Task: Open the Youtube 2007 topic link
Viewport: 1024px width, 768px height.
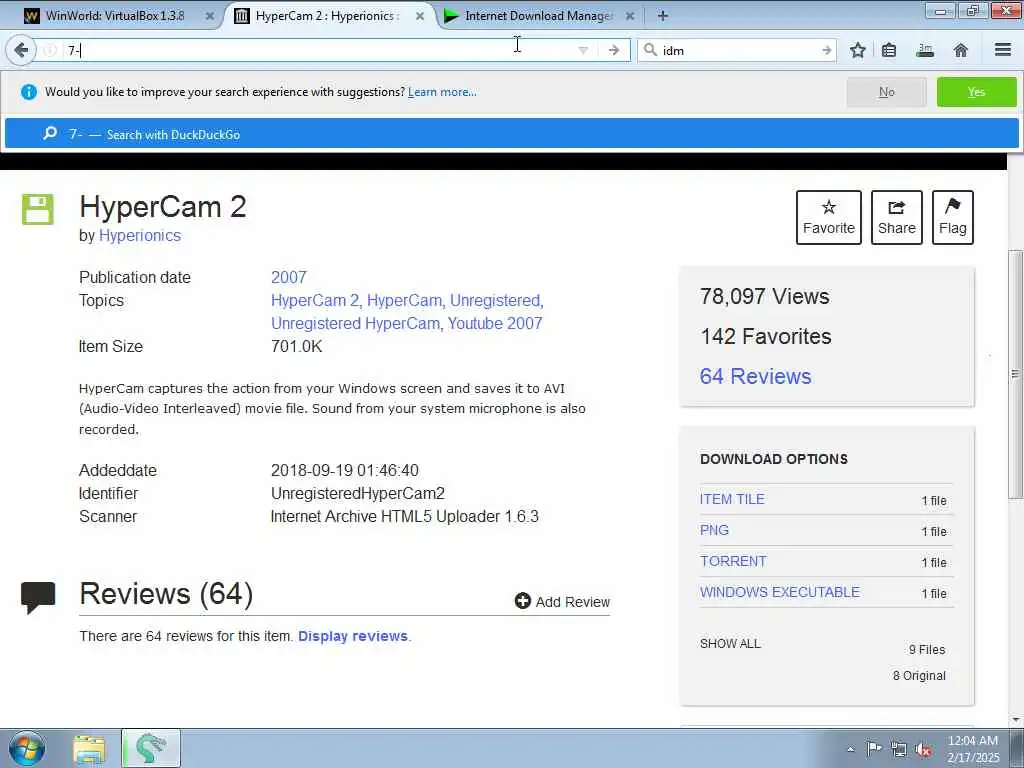Action: pos(495,323)
